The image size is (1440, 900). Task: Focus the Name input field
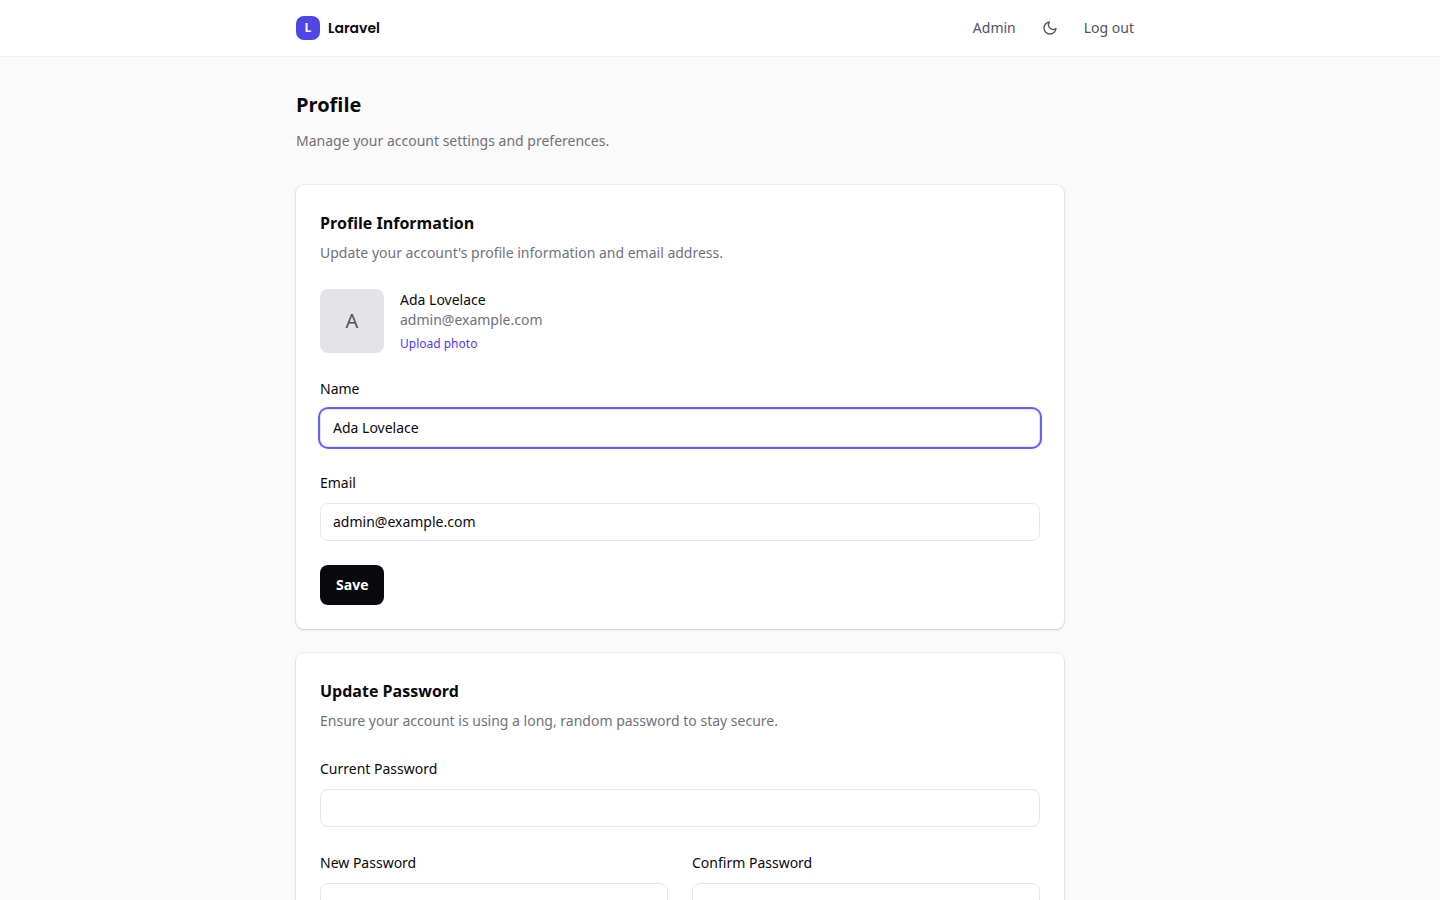click(680, 428)
